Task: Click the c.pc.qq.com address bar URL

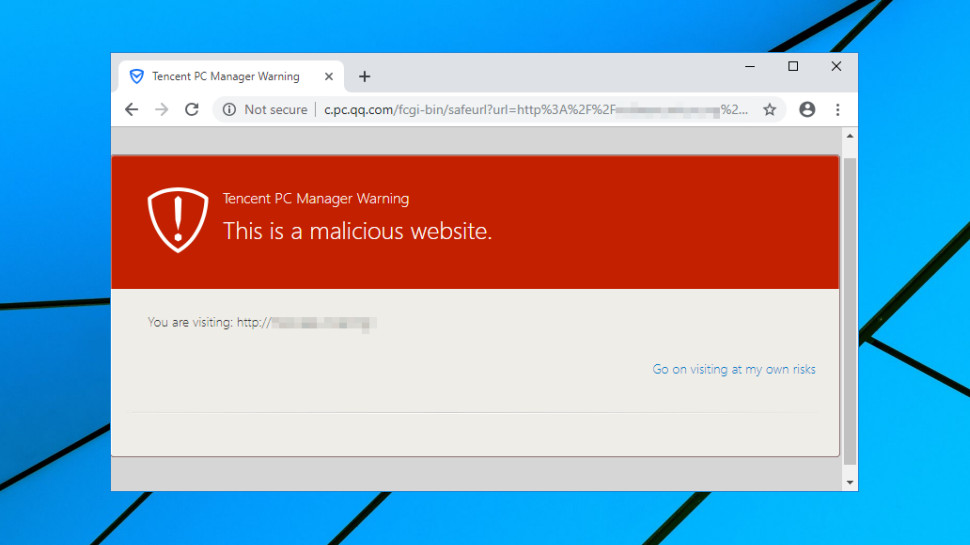Action: (536, 109)
